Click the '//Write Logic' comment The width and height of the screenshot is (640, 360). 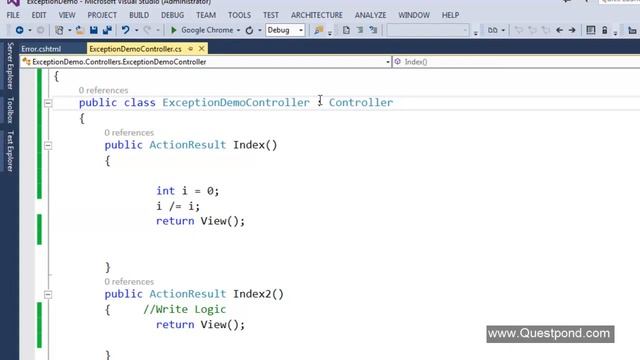coord(184,309)
